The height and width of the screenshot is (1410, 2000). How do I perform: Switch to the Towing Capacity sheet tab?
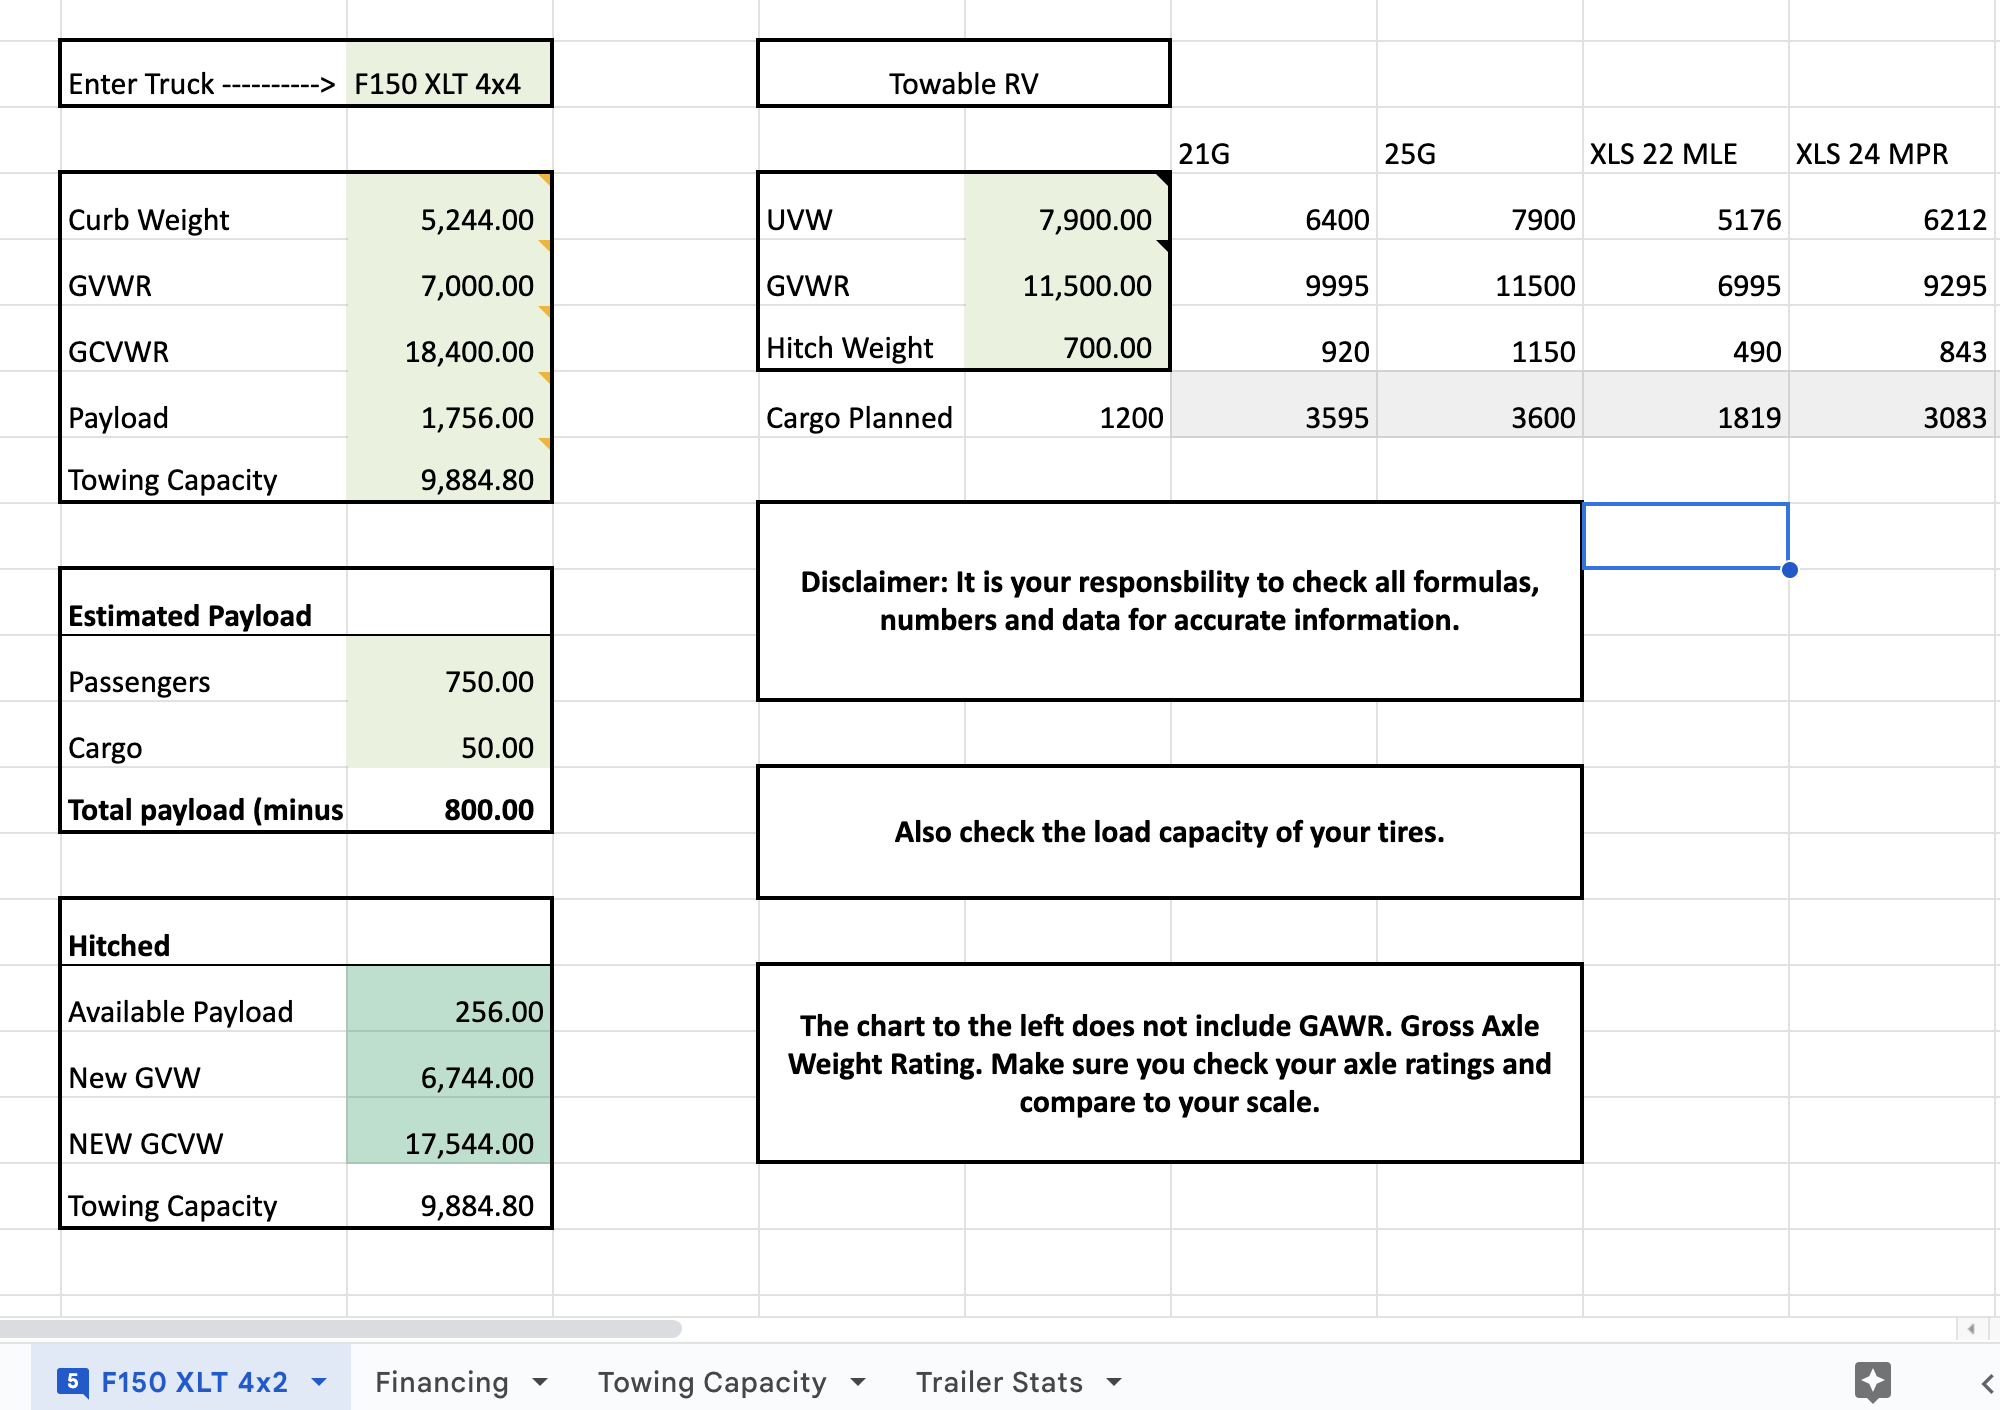(x=712, y=1382)
